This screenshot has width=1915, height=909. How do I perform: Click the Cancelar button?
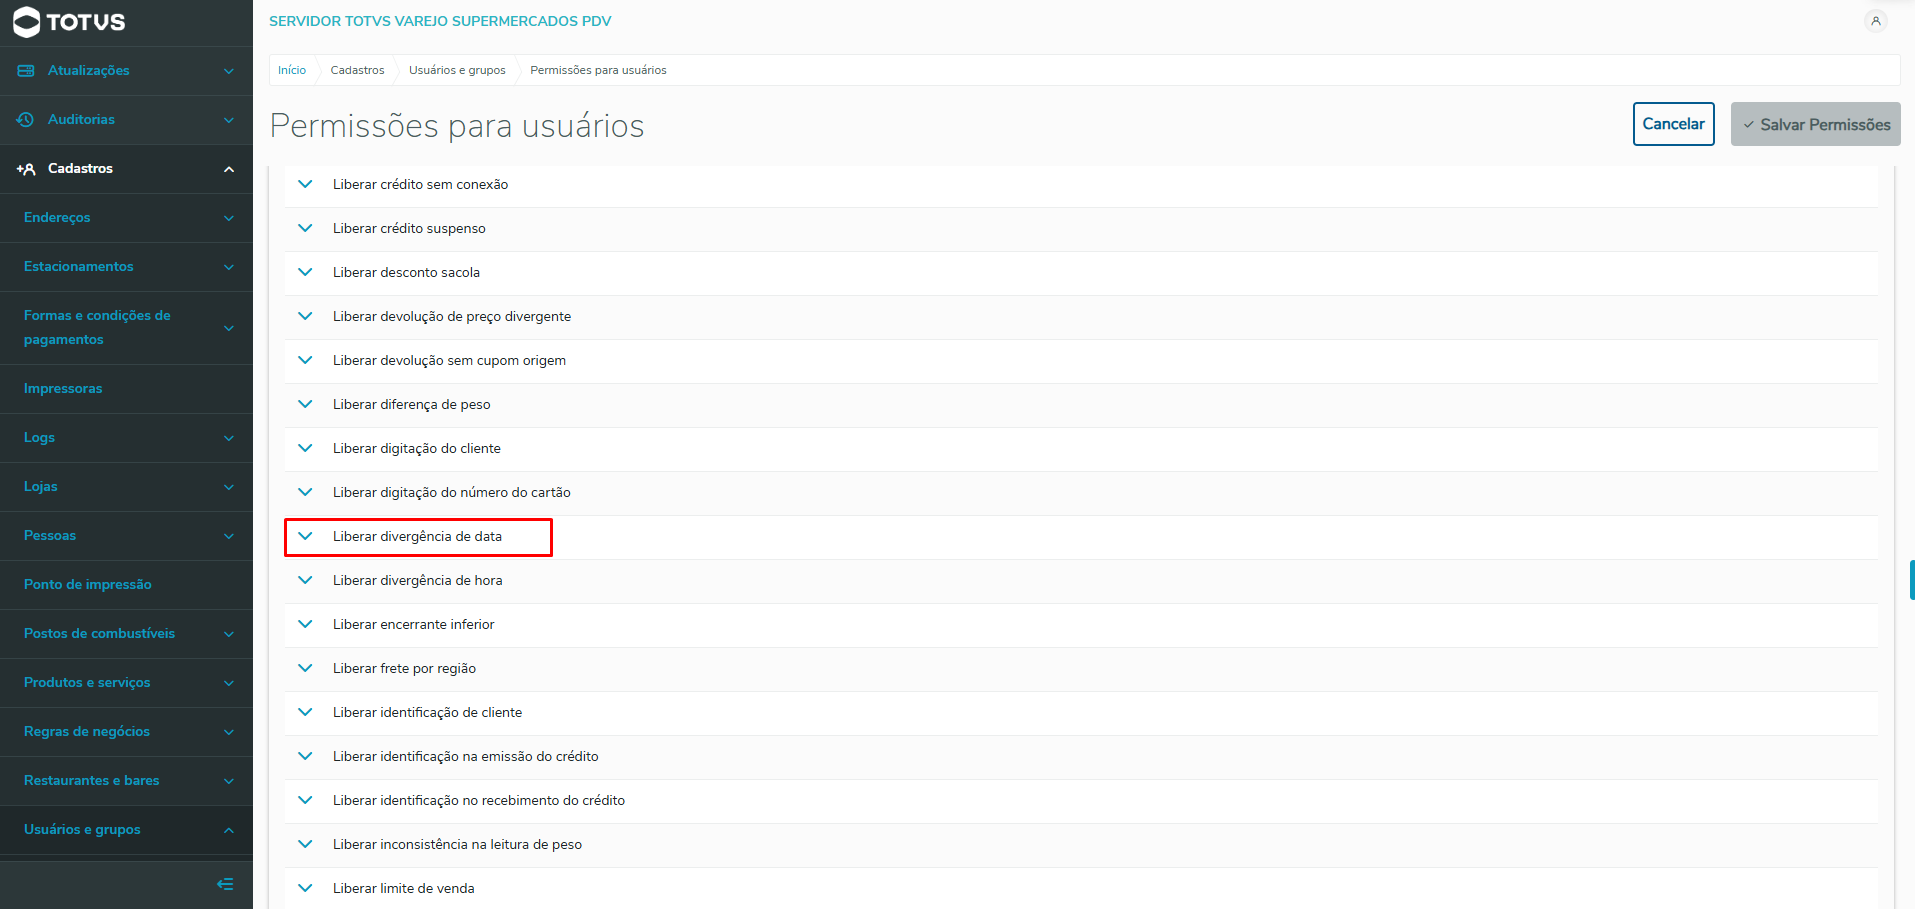click(1673, 124)
